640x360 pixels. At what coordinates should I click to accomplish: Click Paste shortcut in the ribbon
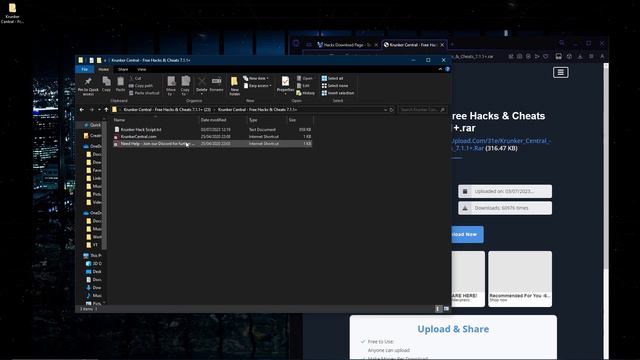pyautogui.click(x=144, y=93)
